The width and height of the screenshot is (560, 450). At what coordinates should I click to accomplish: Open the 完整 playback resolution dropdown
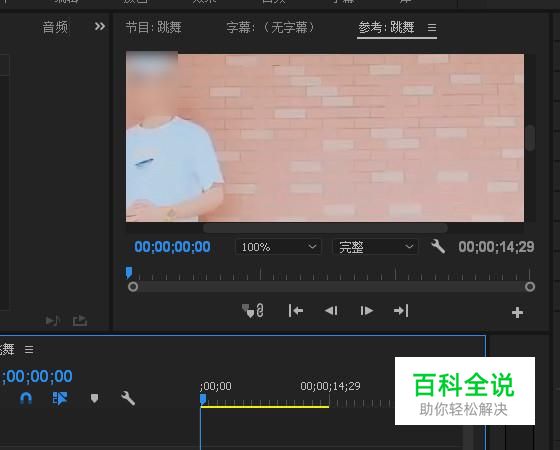coord(375,247)
